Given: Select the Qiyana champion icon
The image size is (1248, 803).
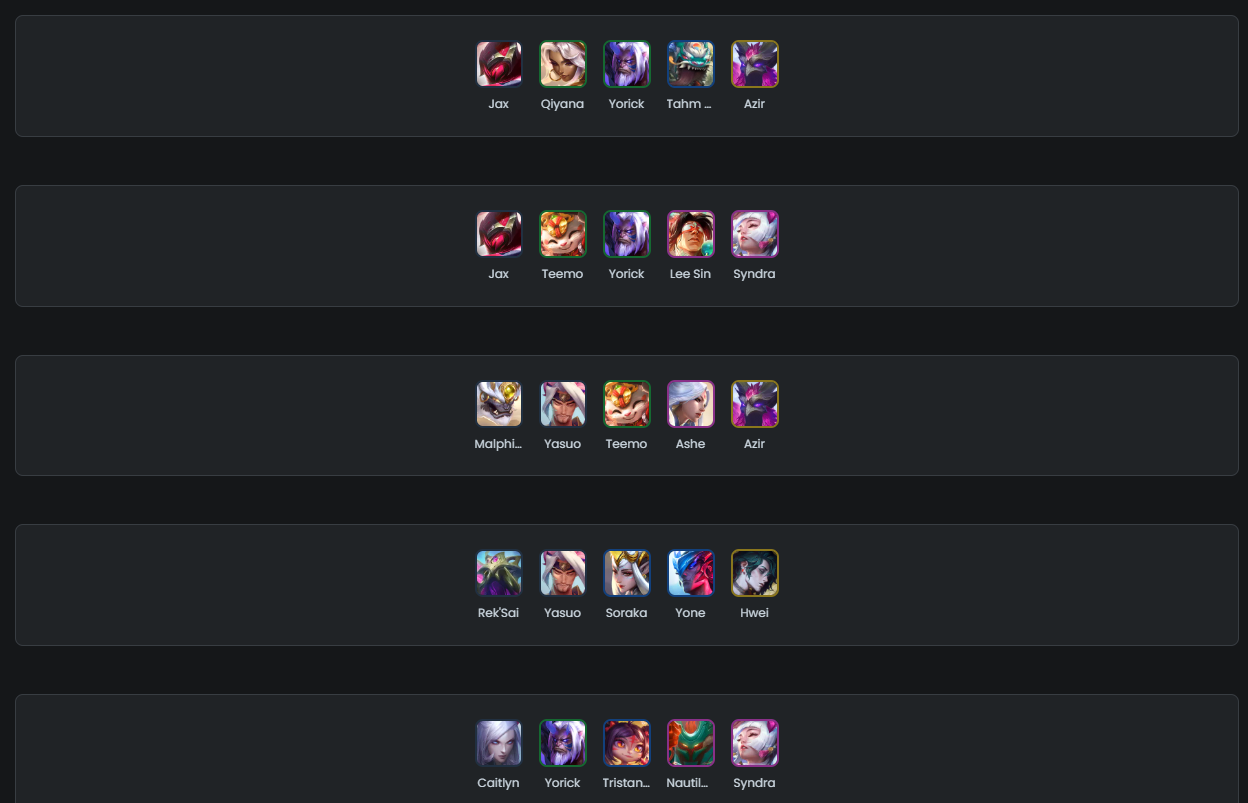Looking at the screenshot, I should (x=562, y=64).
